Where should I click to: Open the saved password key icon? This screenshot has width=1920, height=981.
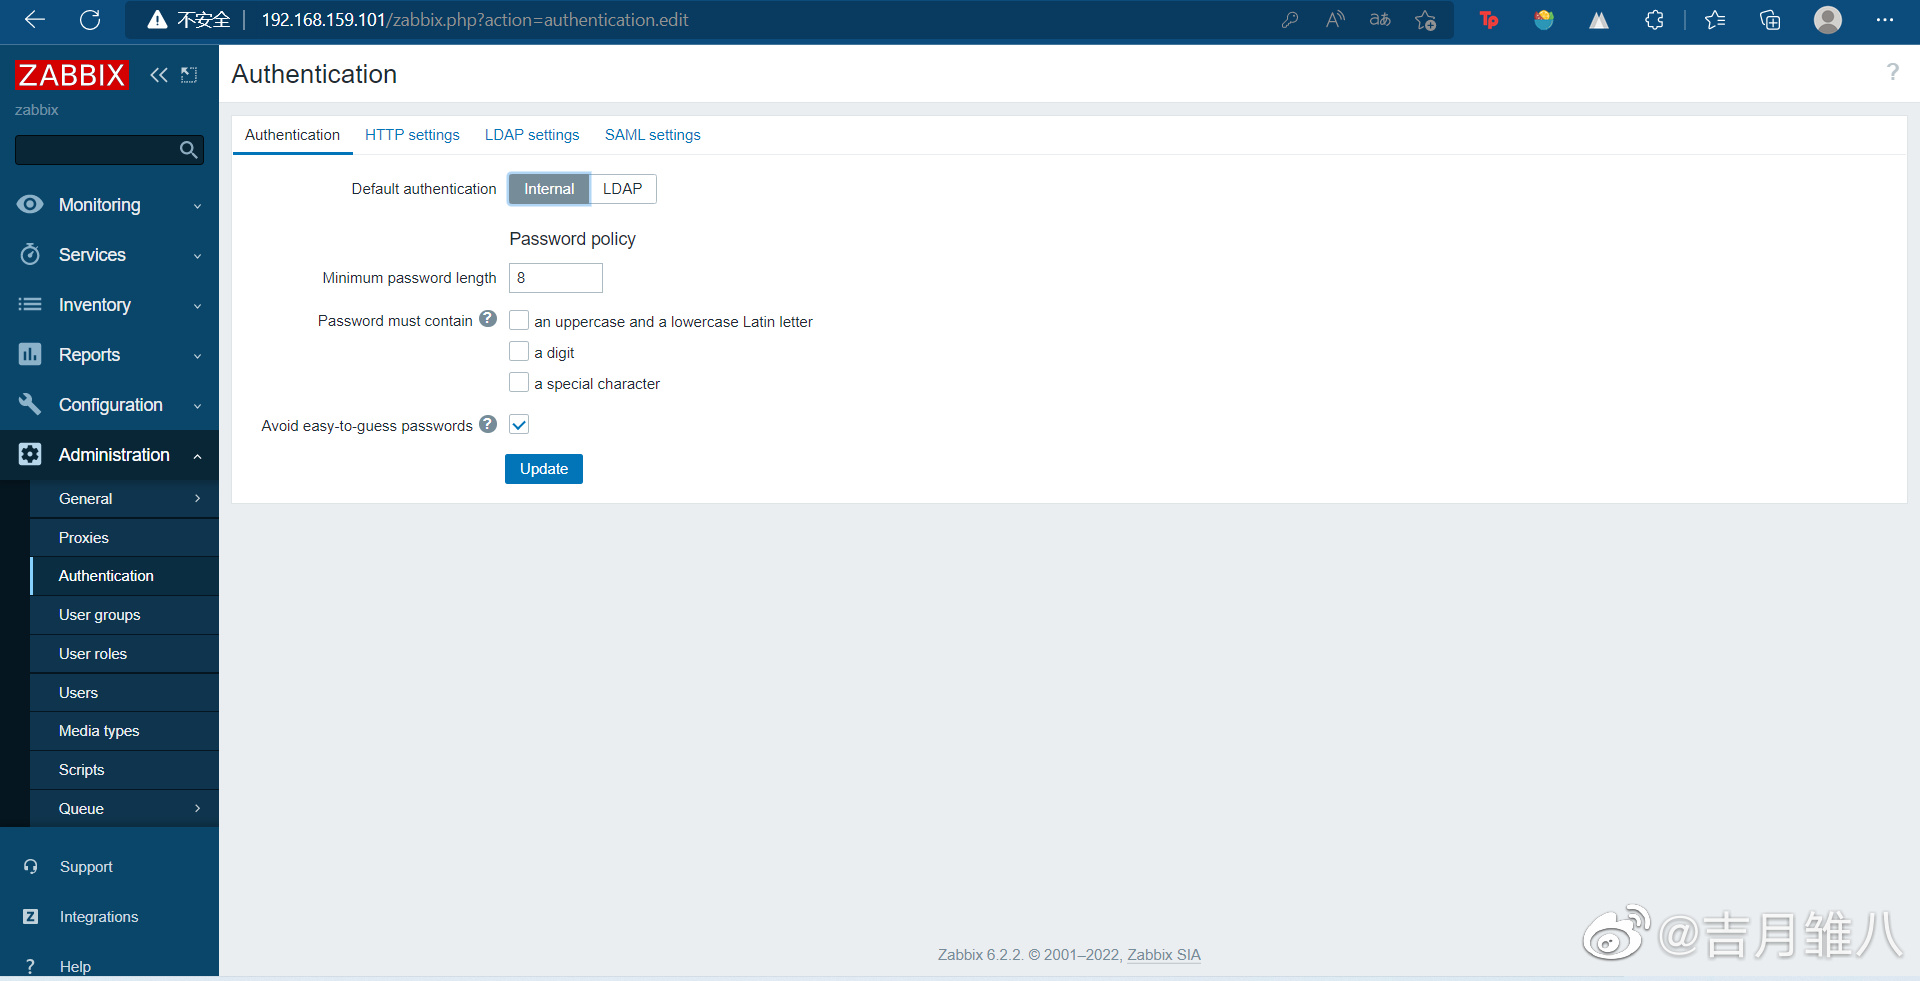point(1290,20)
